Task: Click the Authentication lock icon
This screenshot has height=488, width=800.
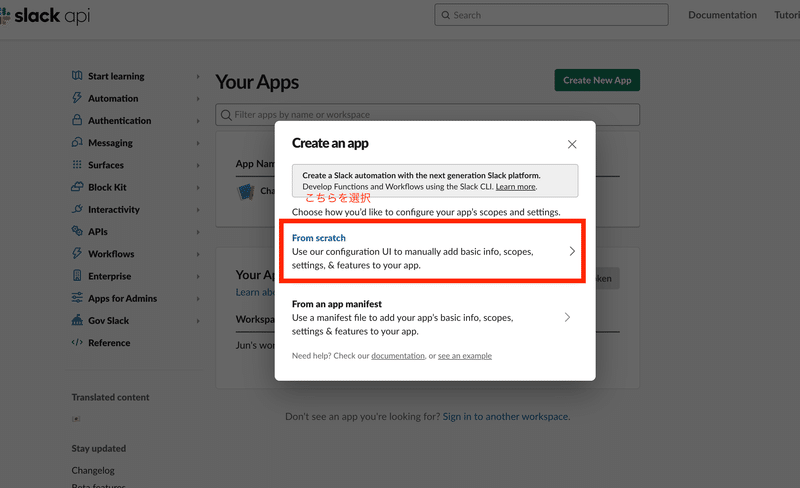Action: click(x=77, y=120)
